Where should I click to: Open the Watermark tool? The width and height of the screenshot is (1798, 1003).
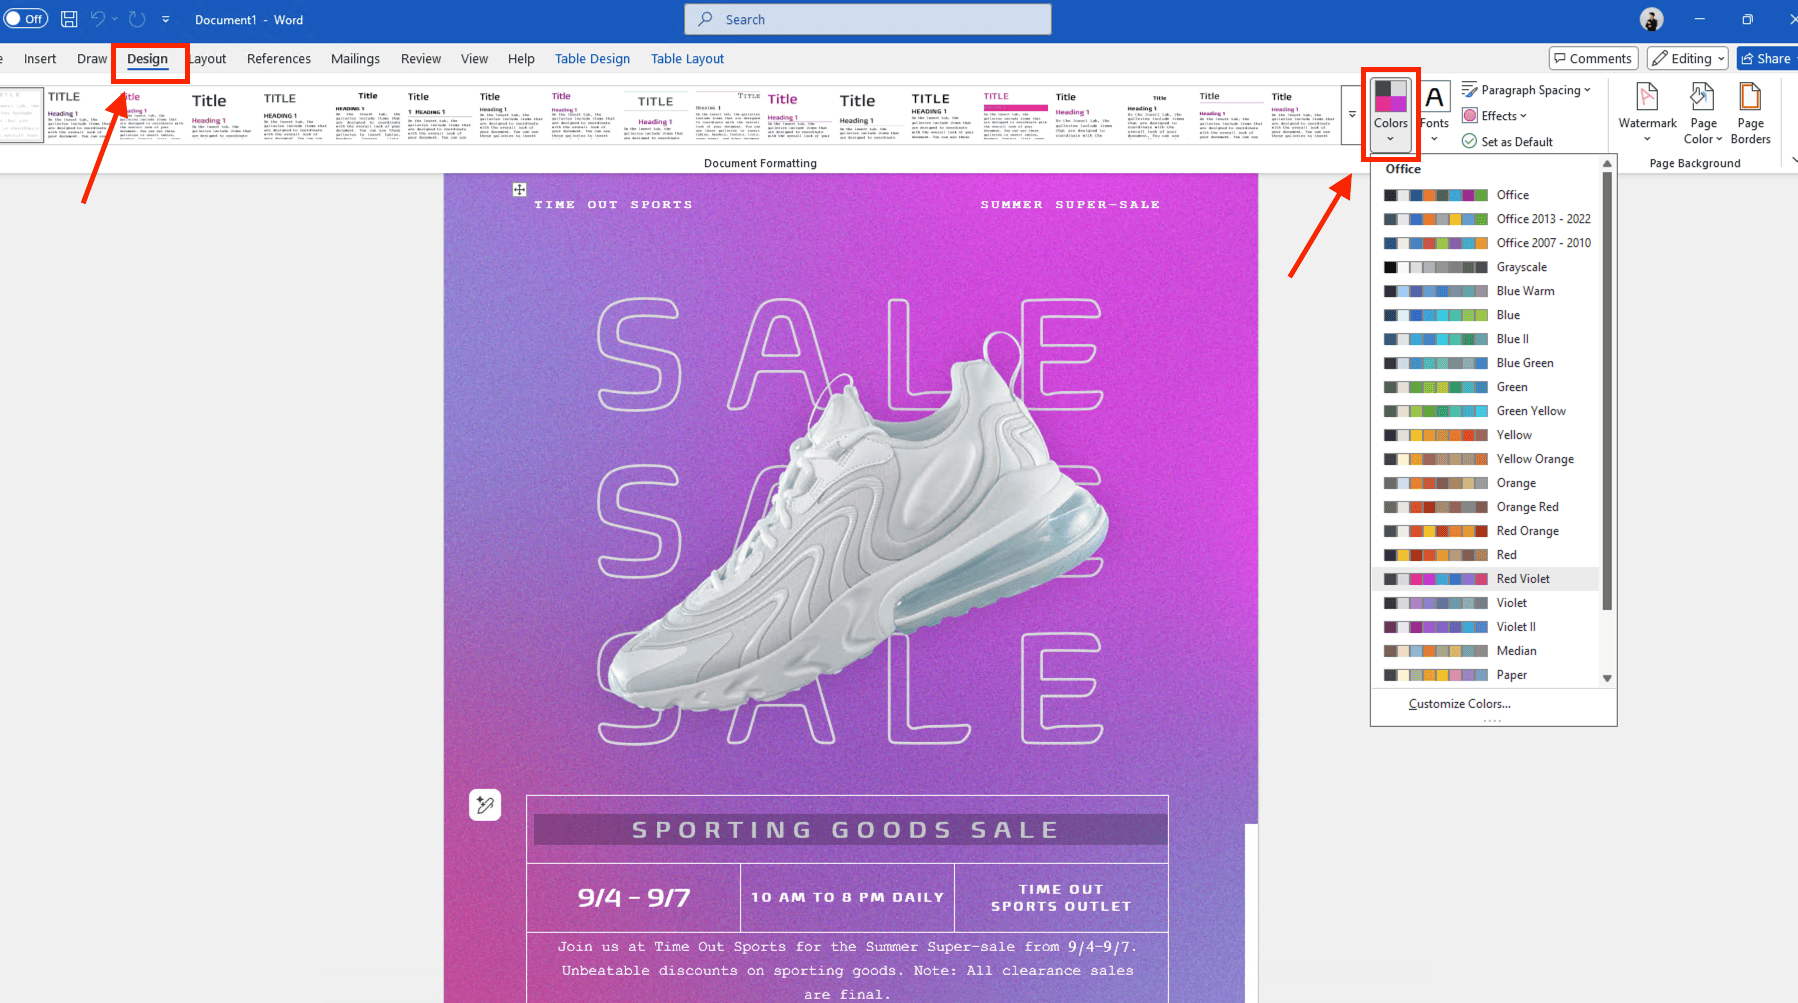click(1647, 110)
